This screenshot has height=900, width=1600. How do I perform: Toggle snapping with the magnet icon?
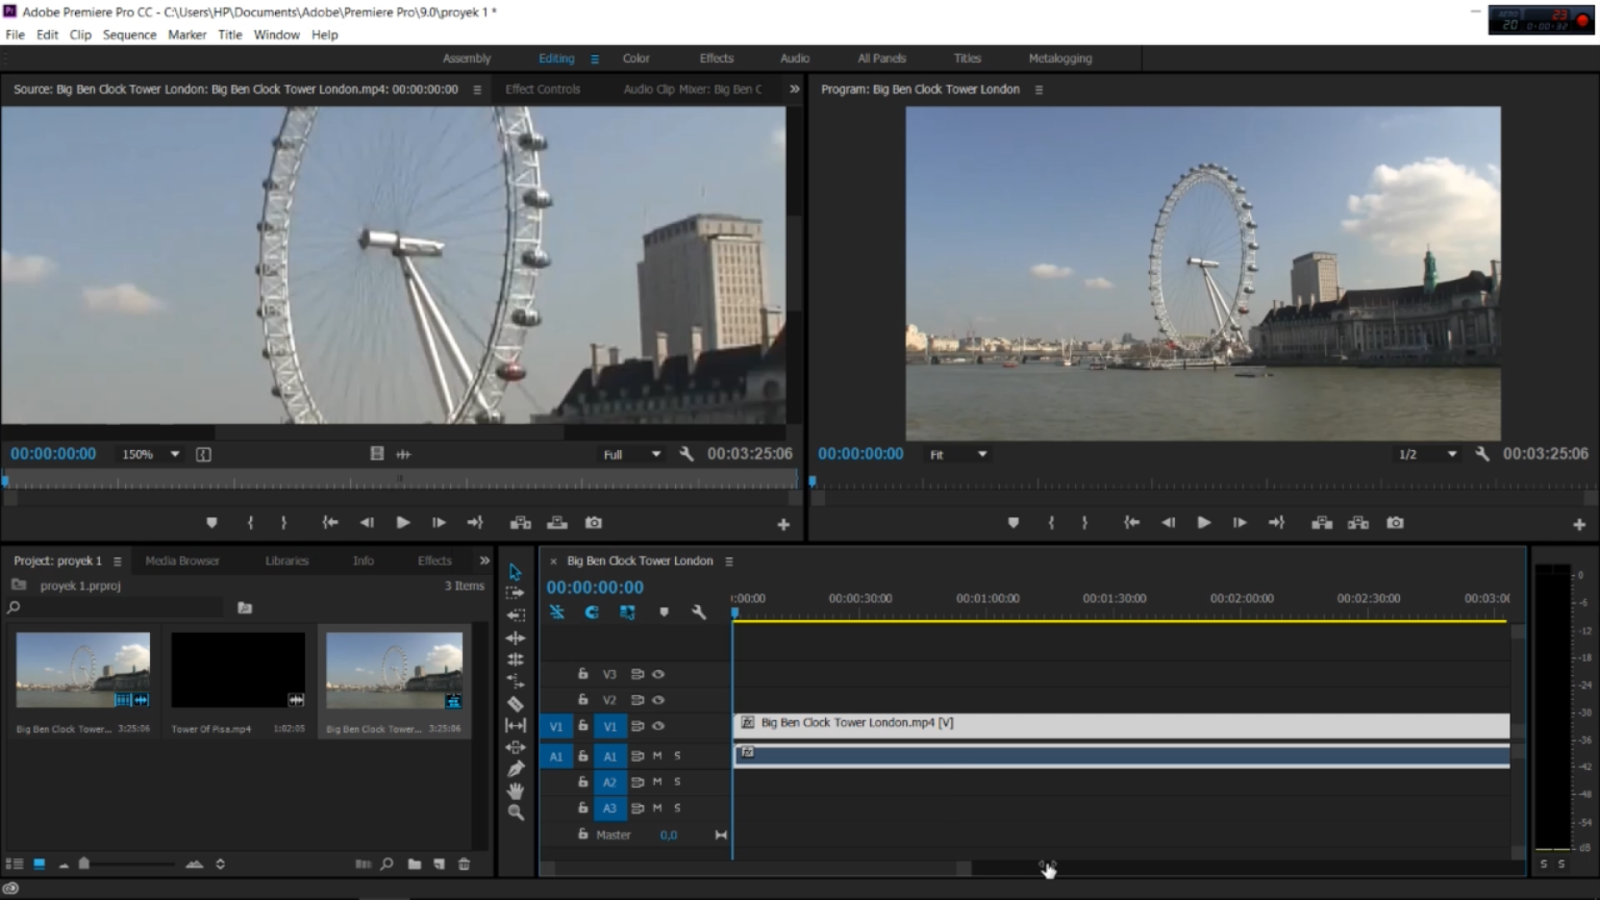[x=591, y=612]
